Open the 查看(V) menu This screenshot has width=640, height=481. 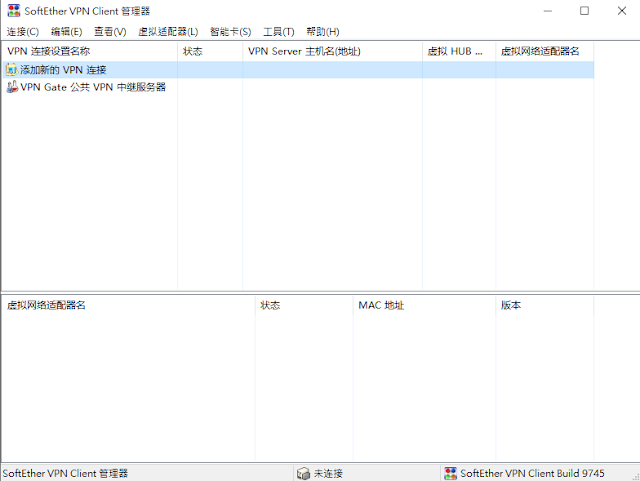pyautogui.click(x=110, y=31)
